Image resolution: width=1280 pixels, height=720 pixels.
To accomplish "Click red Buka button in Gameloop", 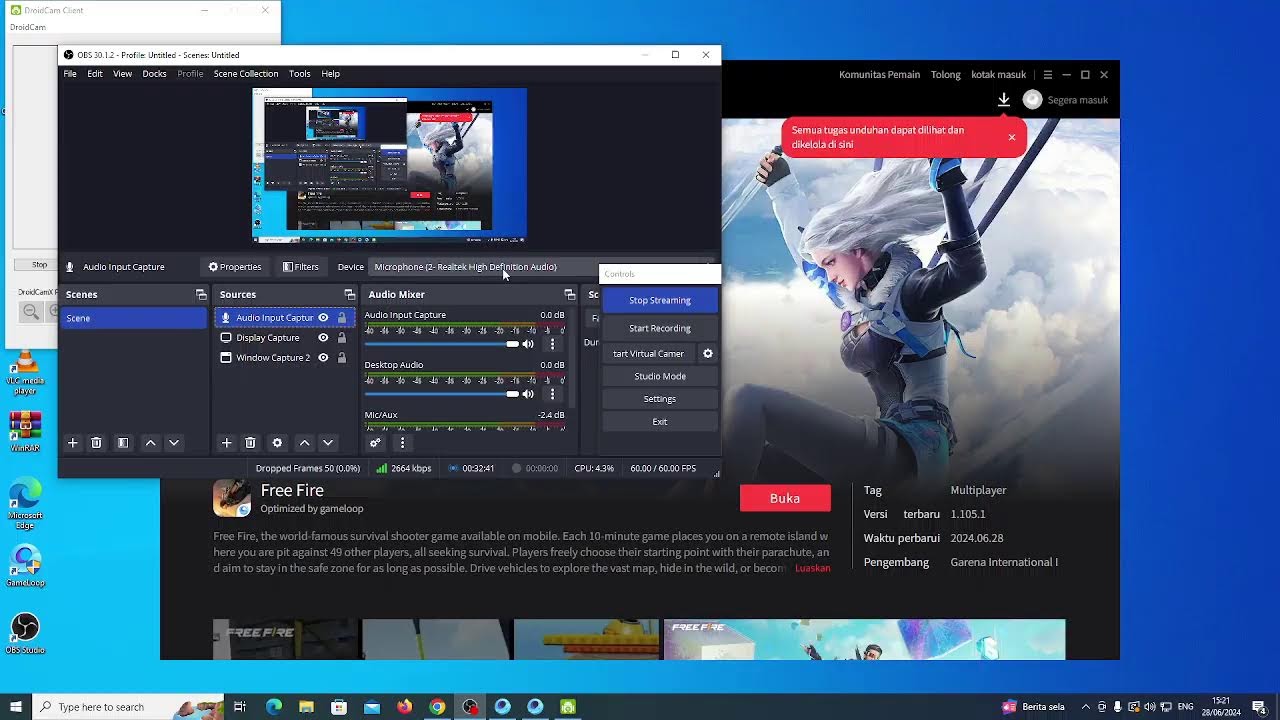I will click(785, 498).
